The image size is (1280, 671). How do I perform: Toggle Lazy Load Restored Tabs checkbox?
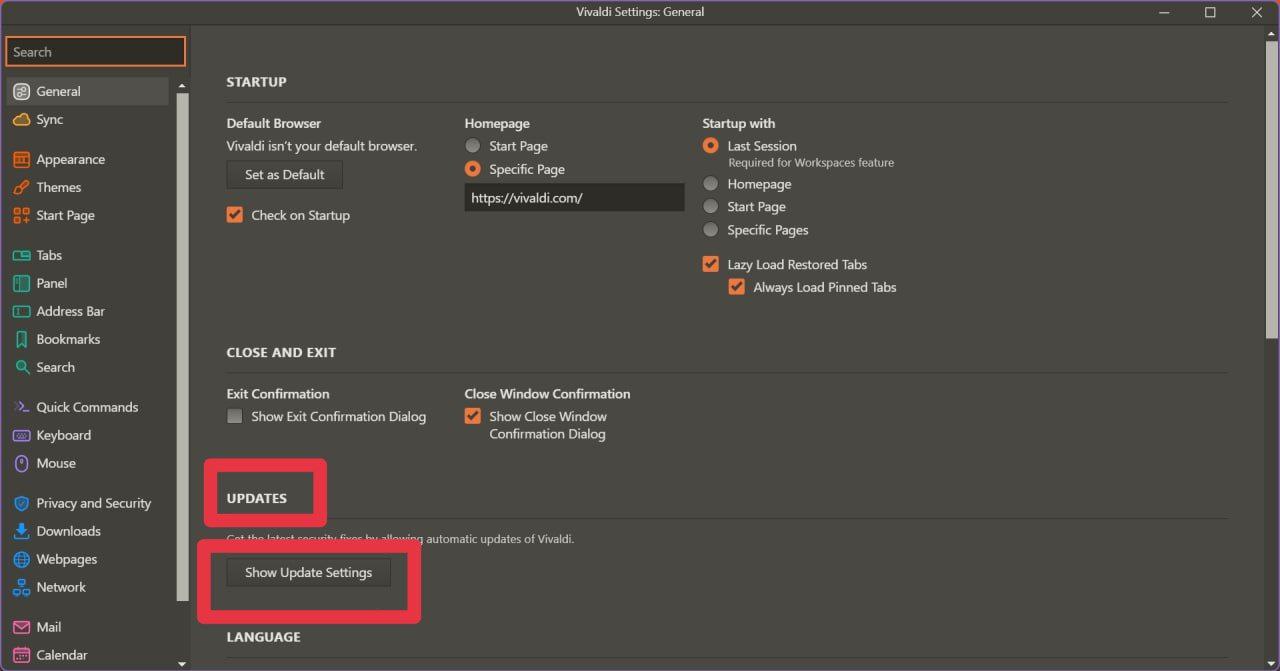711,264
